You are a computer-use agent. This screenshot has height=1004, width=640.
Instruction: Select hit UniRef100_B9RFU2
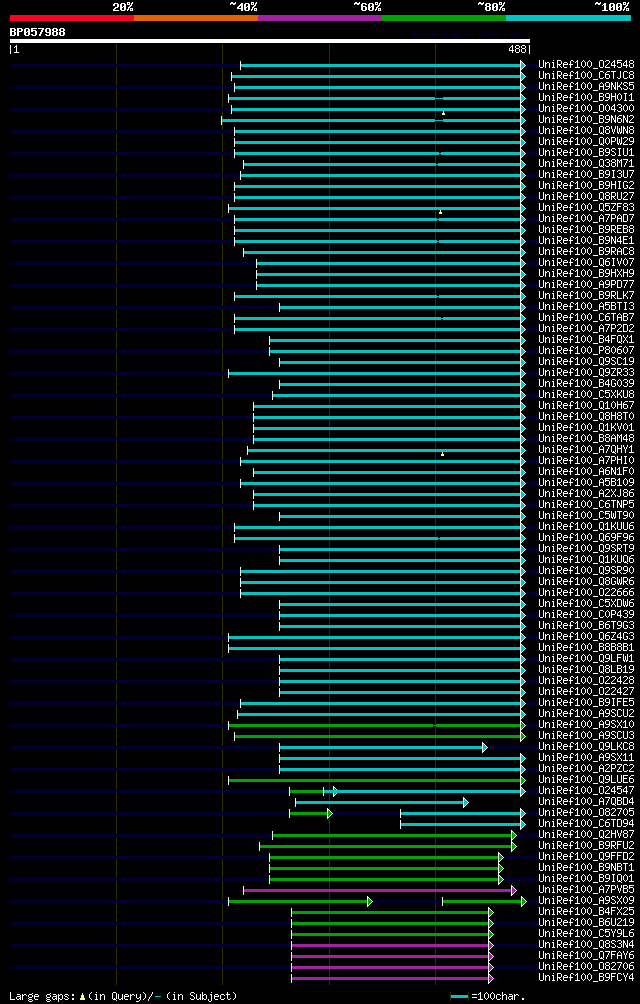pos(586,846)
